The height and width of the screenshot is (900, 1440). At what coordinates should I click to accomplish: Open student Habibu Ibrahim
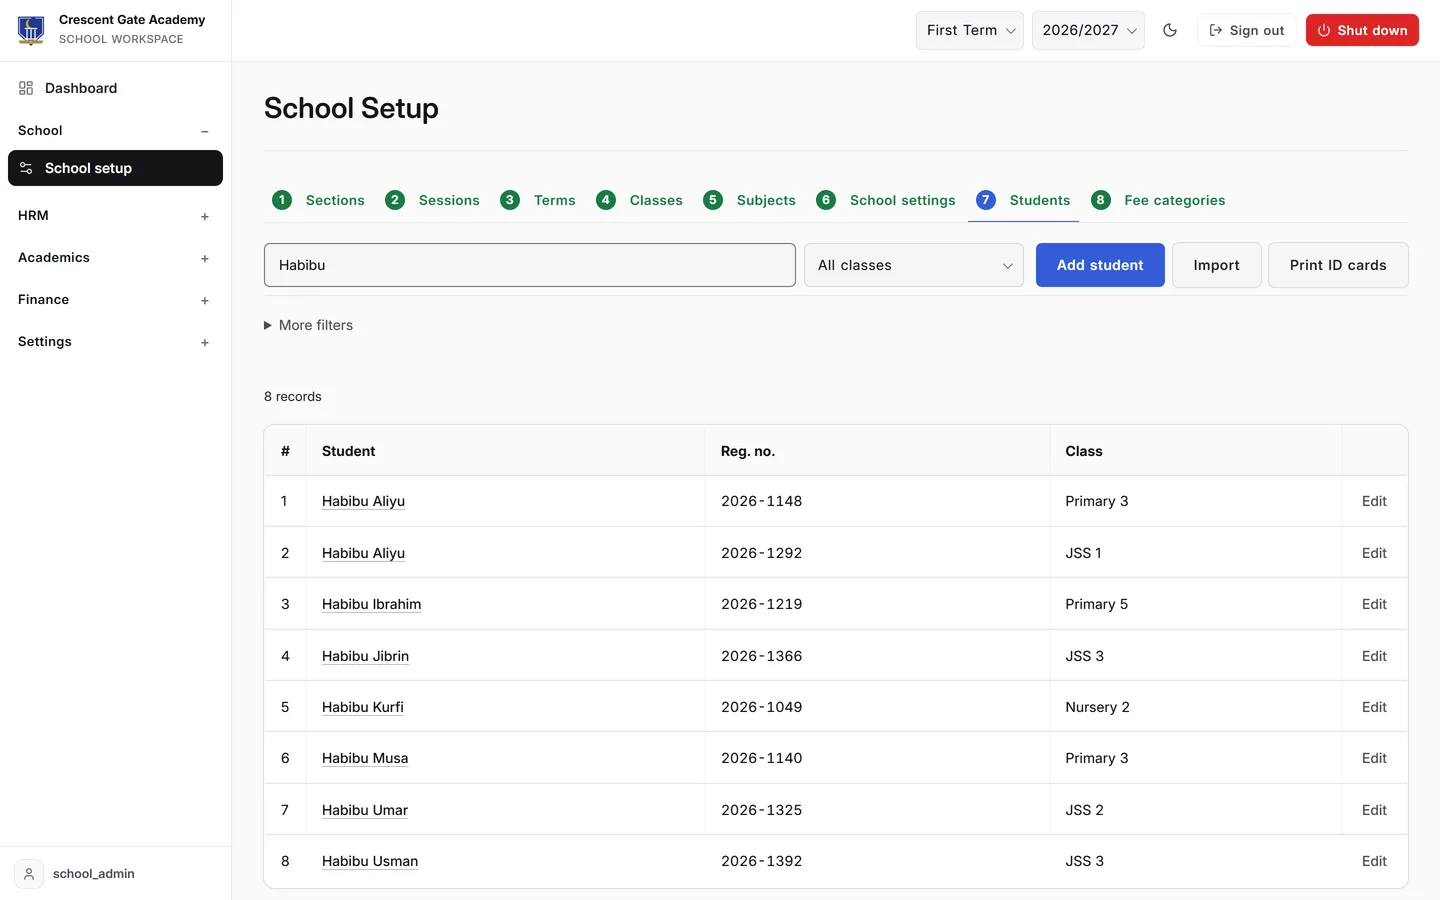pos(371,604)
